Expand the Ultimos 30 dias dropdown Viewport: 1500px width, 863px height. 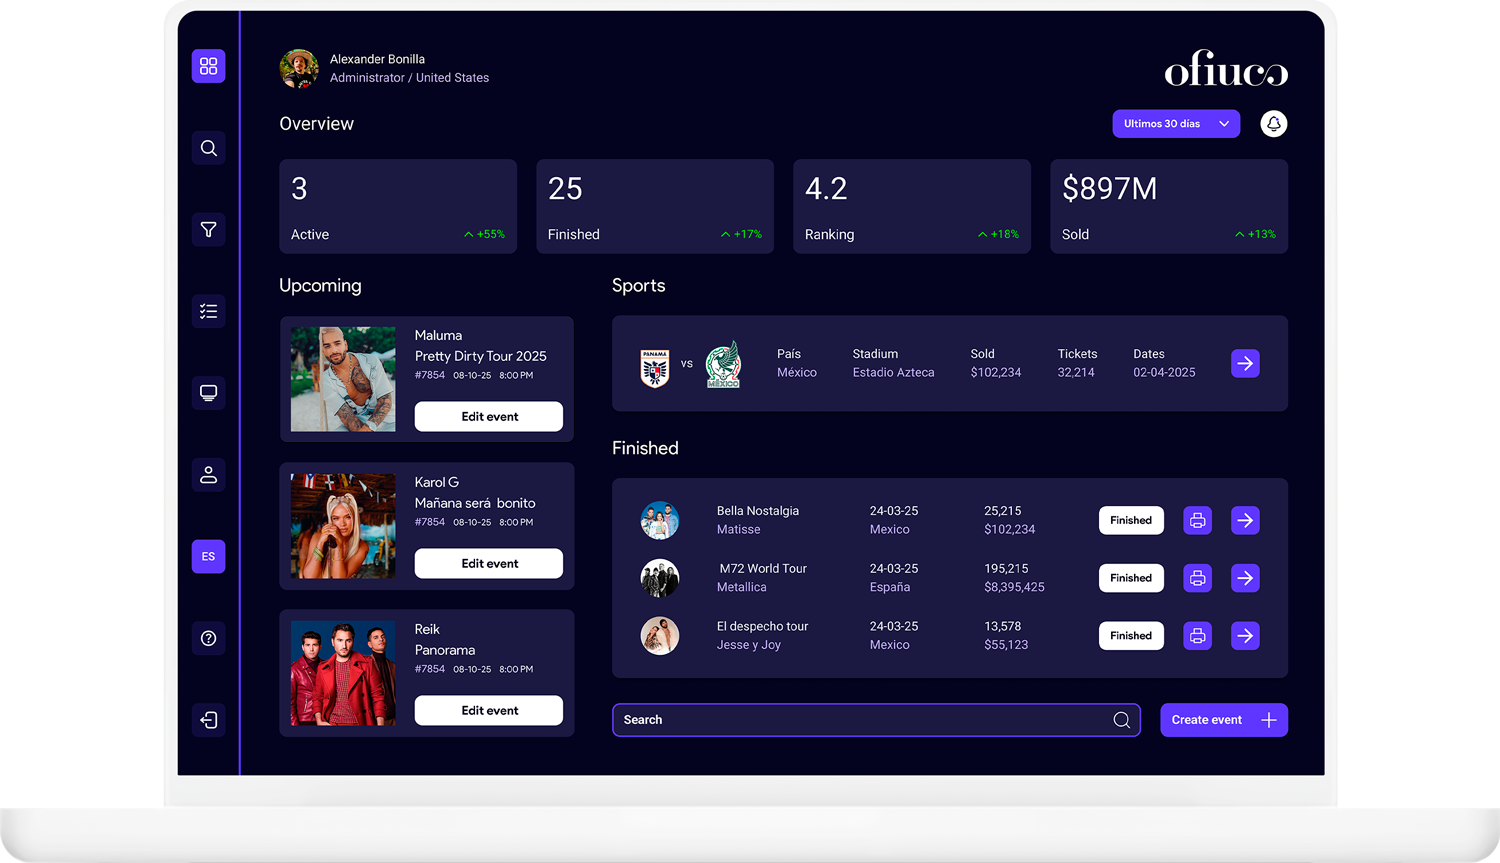click(1176, 124)
